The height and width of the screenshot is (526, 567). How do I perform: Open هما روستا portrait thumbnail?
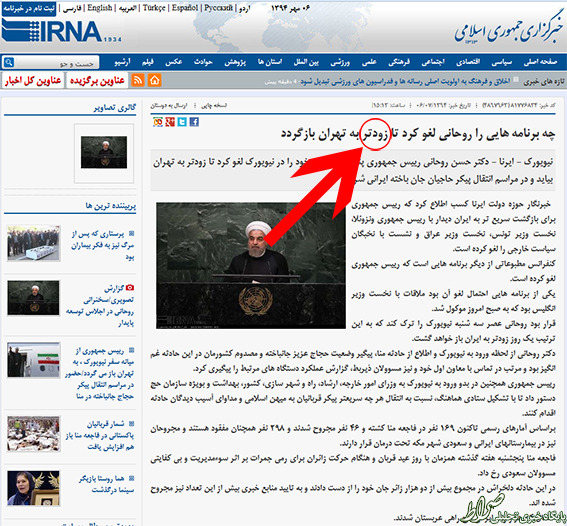coord(33,488)
